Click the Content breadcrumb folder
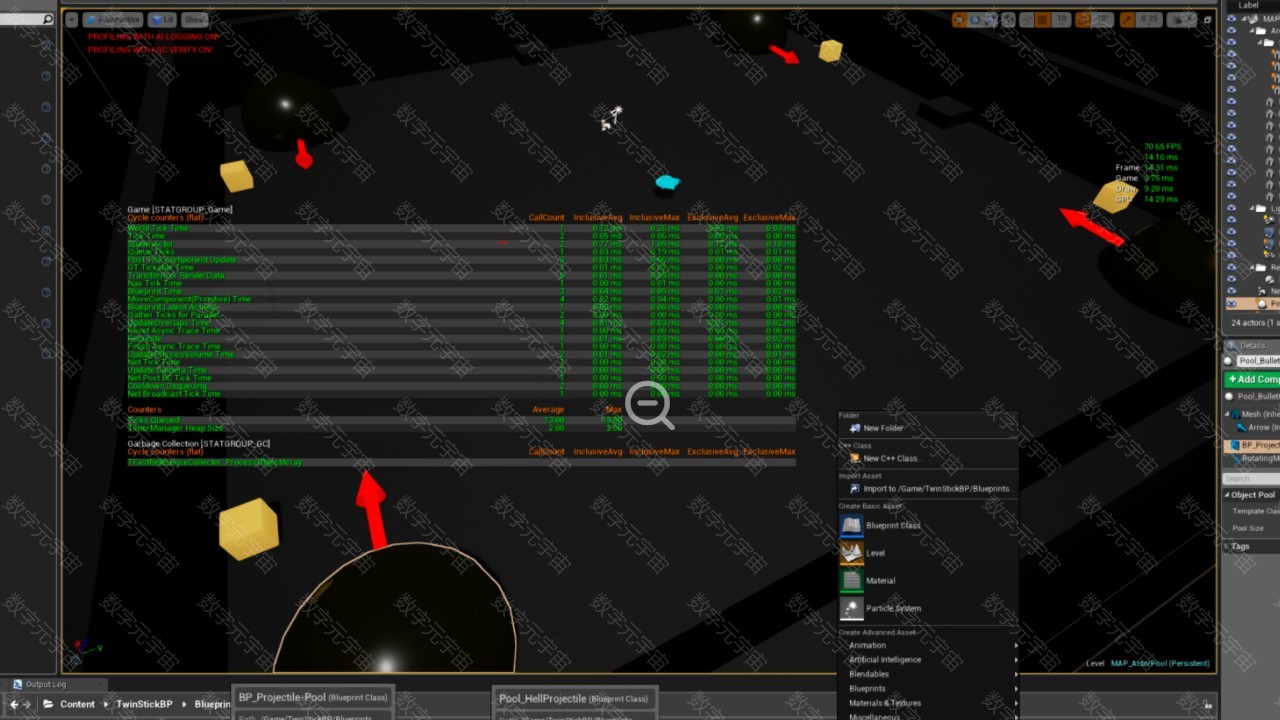Image resolution: width=1280 pixels, height=720 pixels. [77, 704]
